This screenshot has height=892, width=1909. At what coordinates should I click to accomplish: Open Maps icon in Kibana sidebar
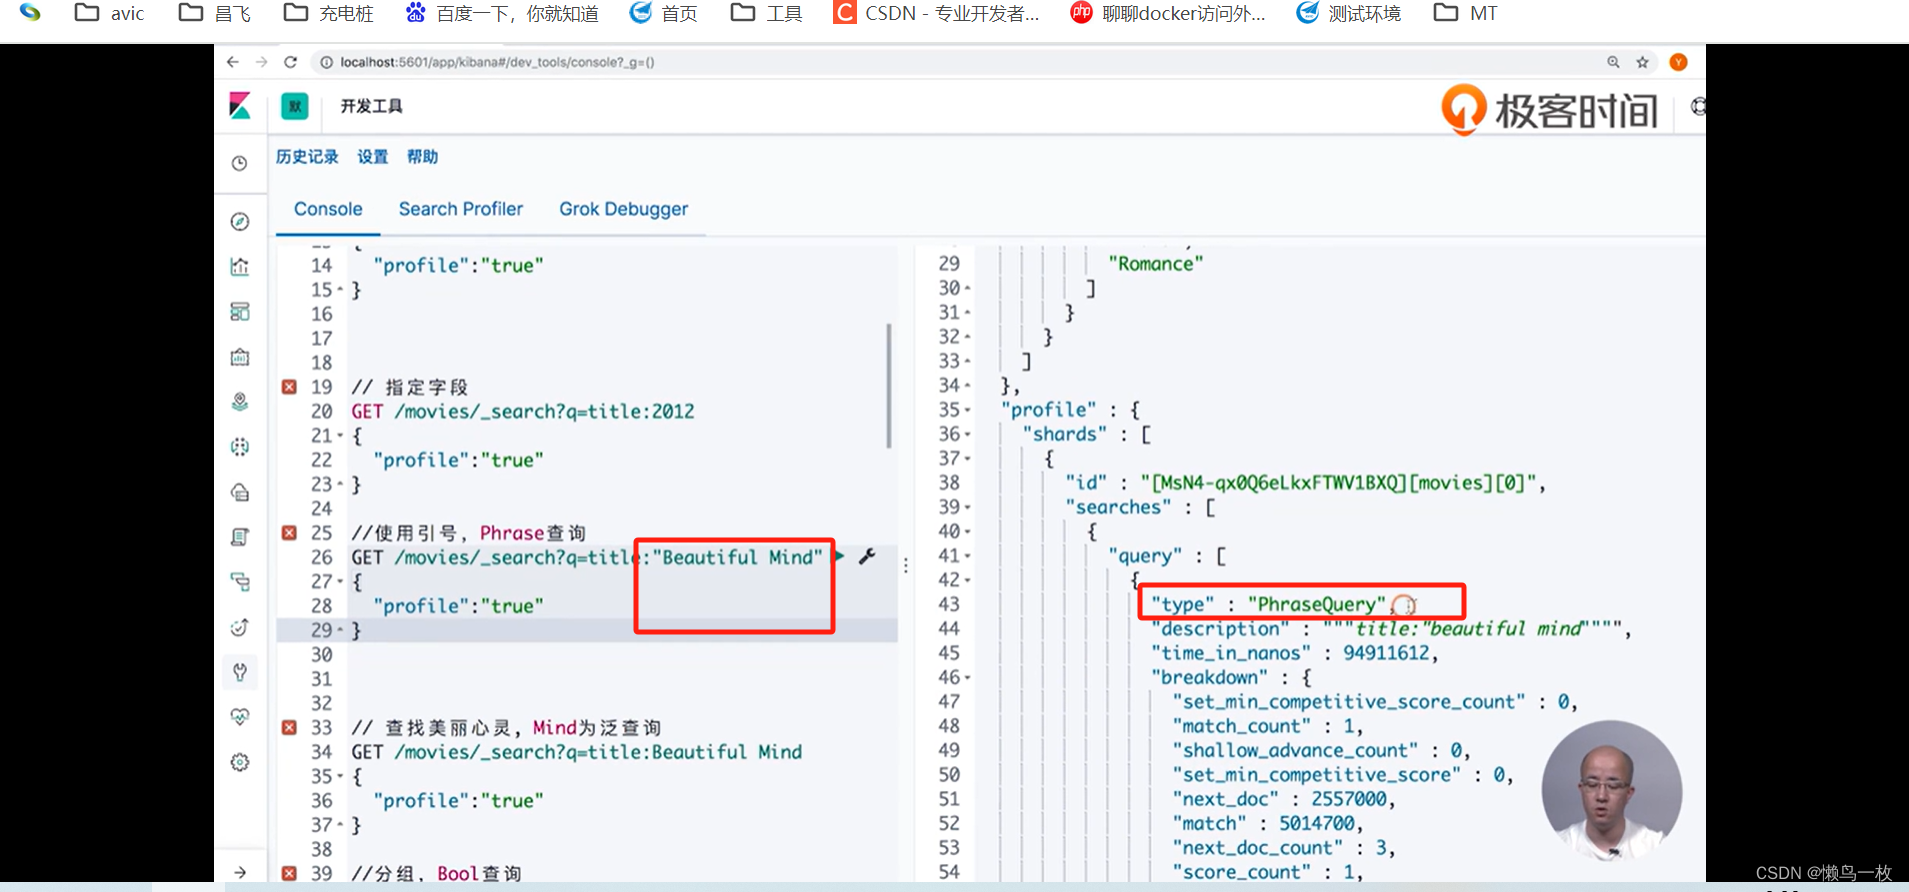pyautogui.click(x=240, y=402)
